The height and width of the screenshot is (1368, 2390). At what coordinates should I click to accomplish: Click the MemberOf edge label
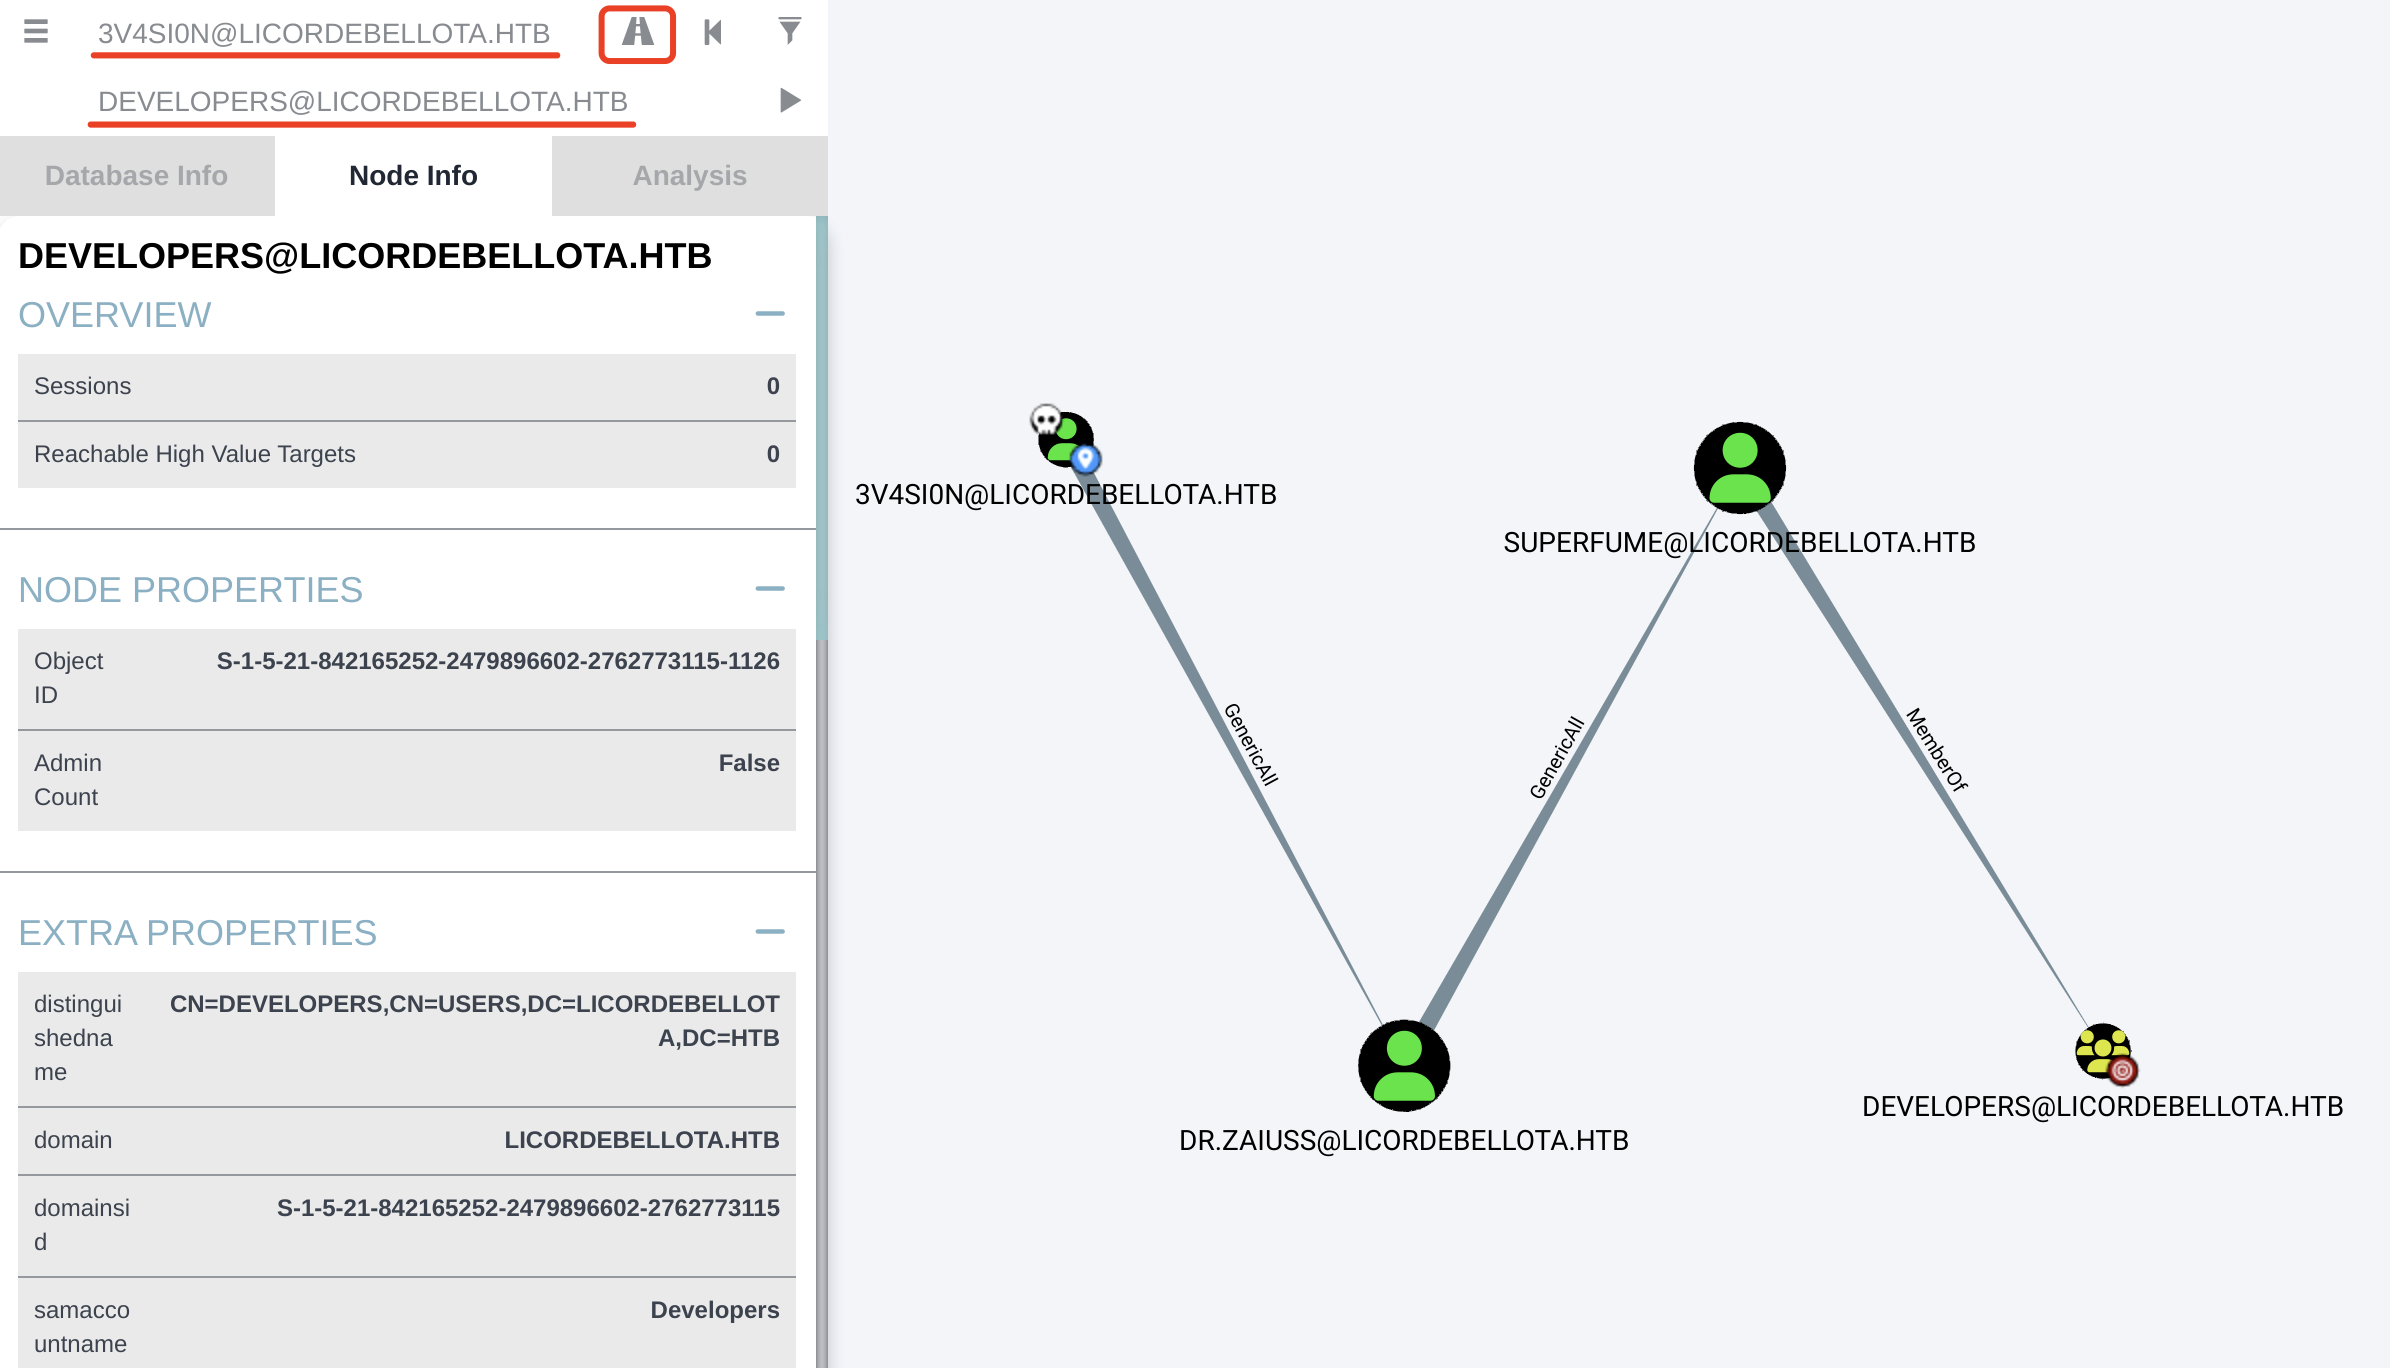tap(1936, 750)
